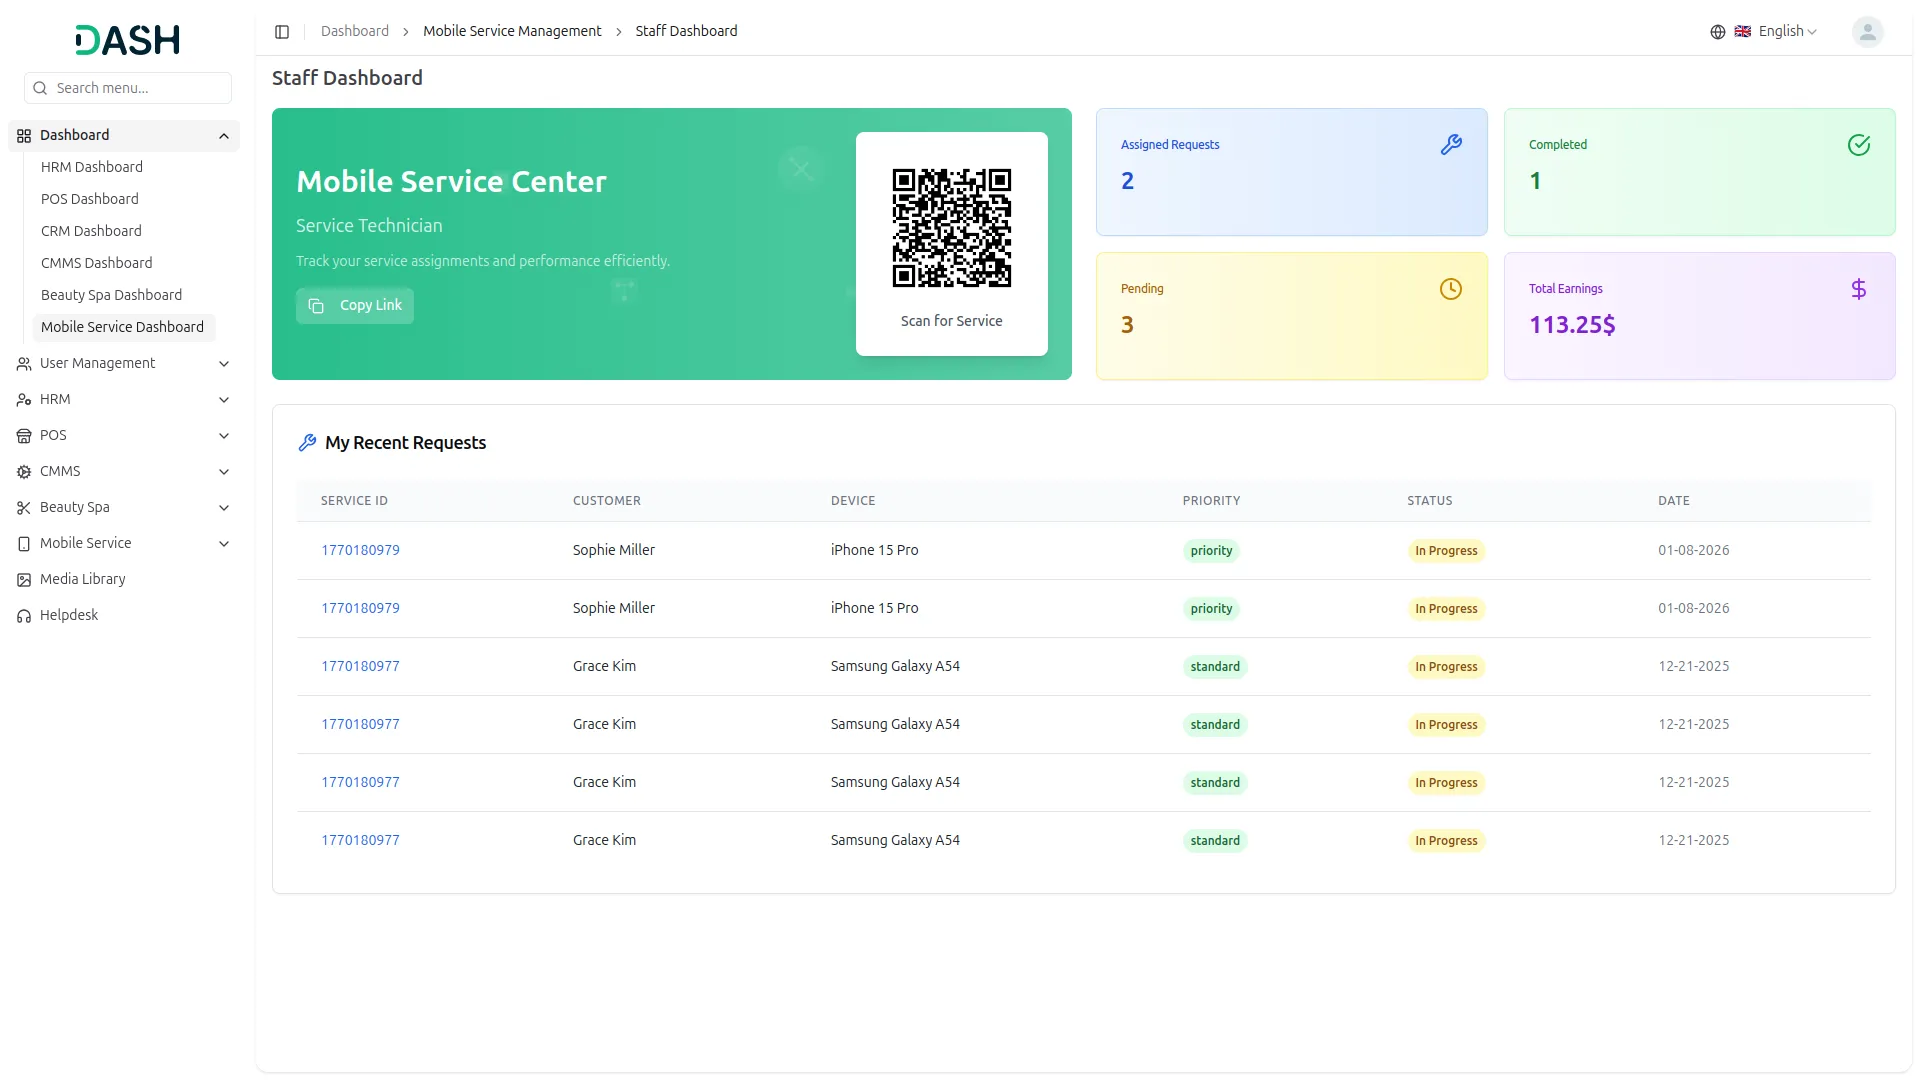Select CMMS Dashboard in sidebar menu
Image resolution: width=1920 pixels, height=1080 pixels.
(96, 263)
